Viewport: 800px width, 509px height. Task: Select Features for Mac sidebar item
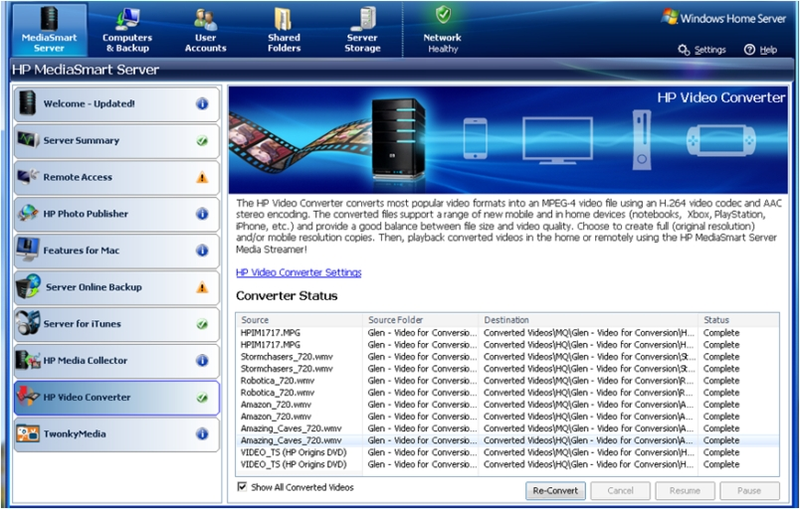click(117, 251)
